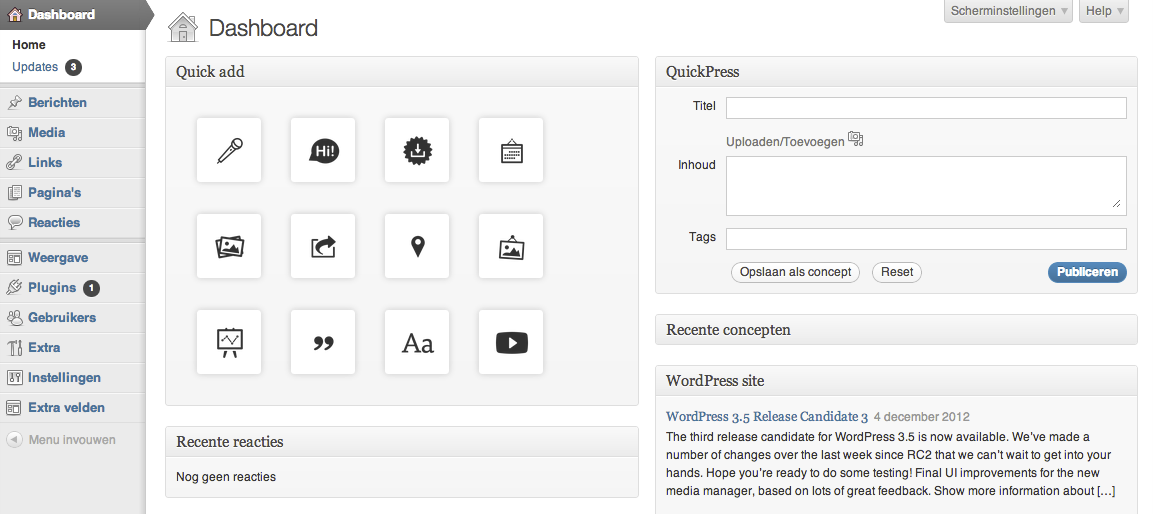The height and width of the screenshot is (514, 1153).
Task: Collapse the Quick add widget header
Action: (401, 72)
